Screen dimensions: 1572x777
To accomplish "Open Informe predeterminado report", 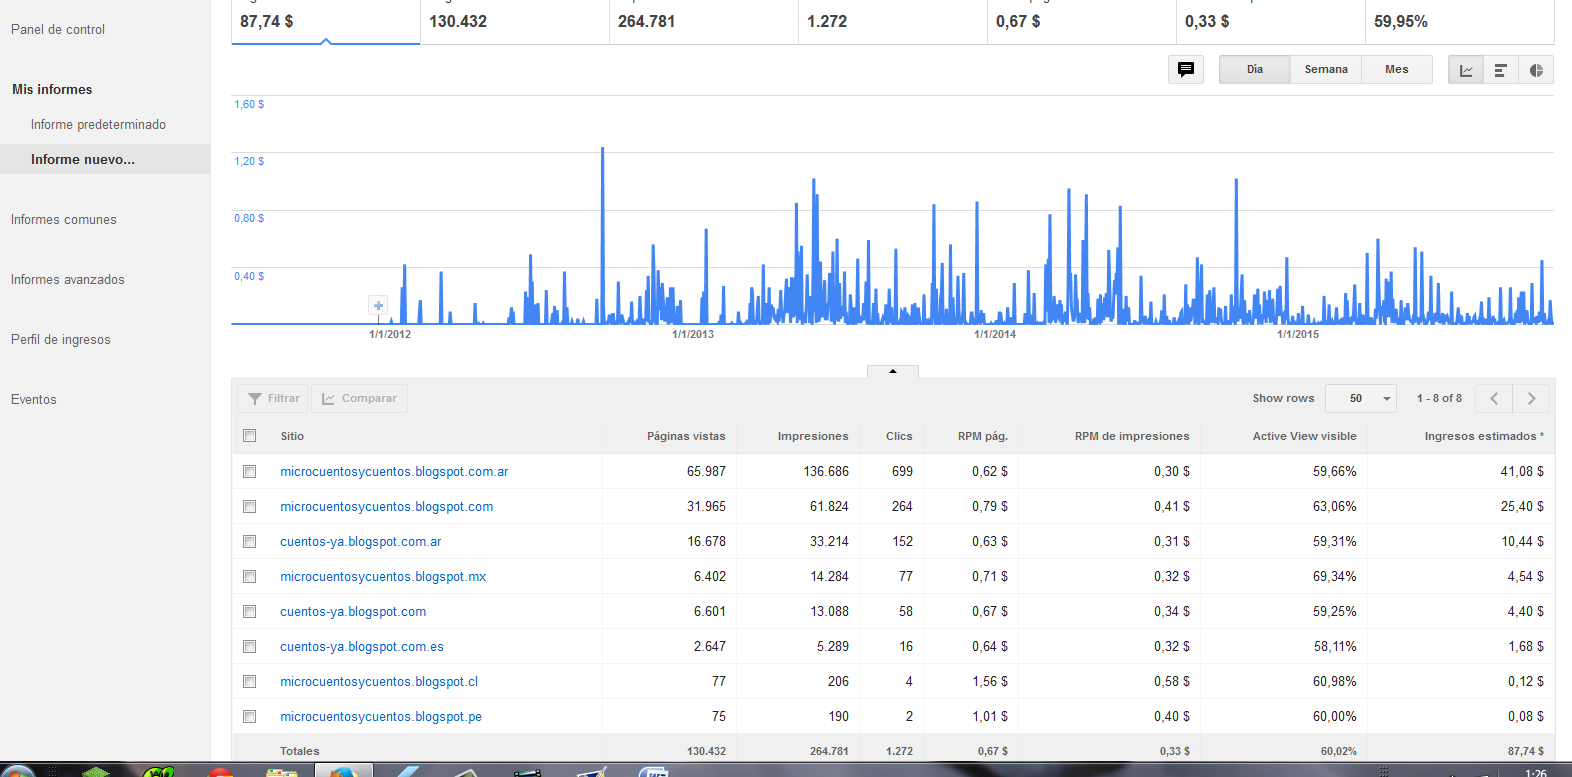I will [x=98, y=125].
